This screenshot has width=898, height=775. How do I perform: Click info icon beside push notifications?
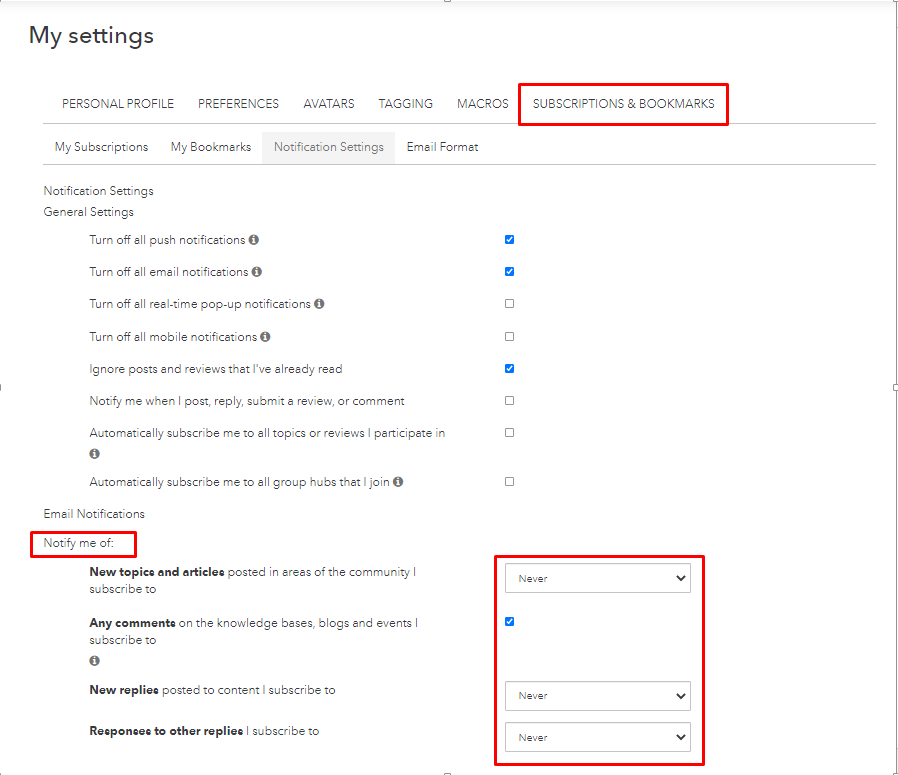(254, 240)
